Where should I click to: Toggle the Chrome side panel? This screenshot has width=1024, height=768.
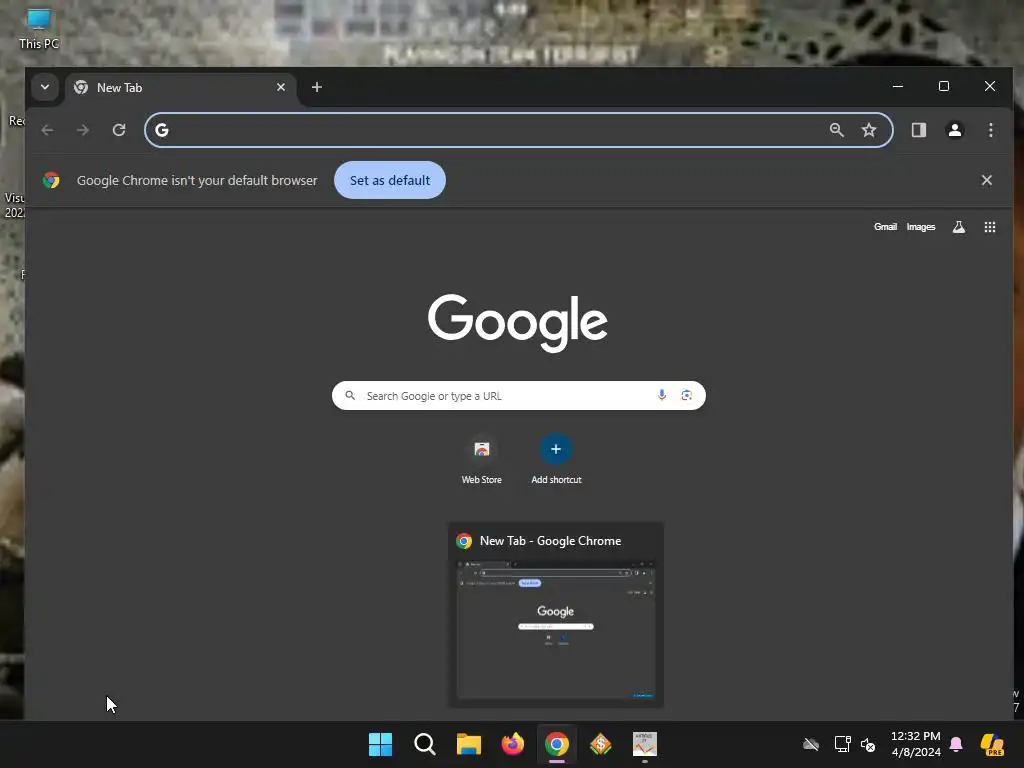coord(919,130)
